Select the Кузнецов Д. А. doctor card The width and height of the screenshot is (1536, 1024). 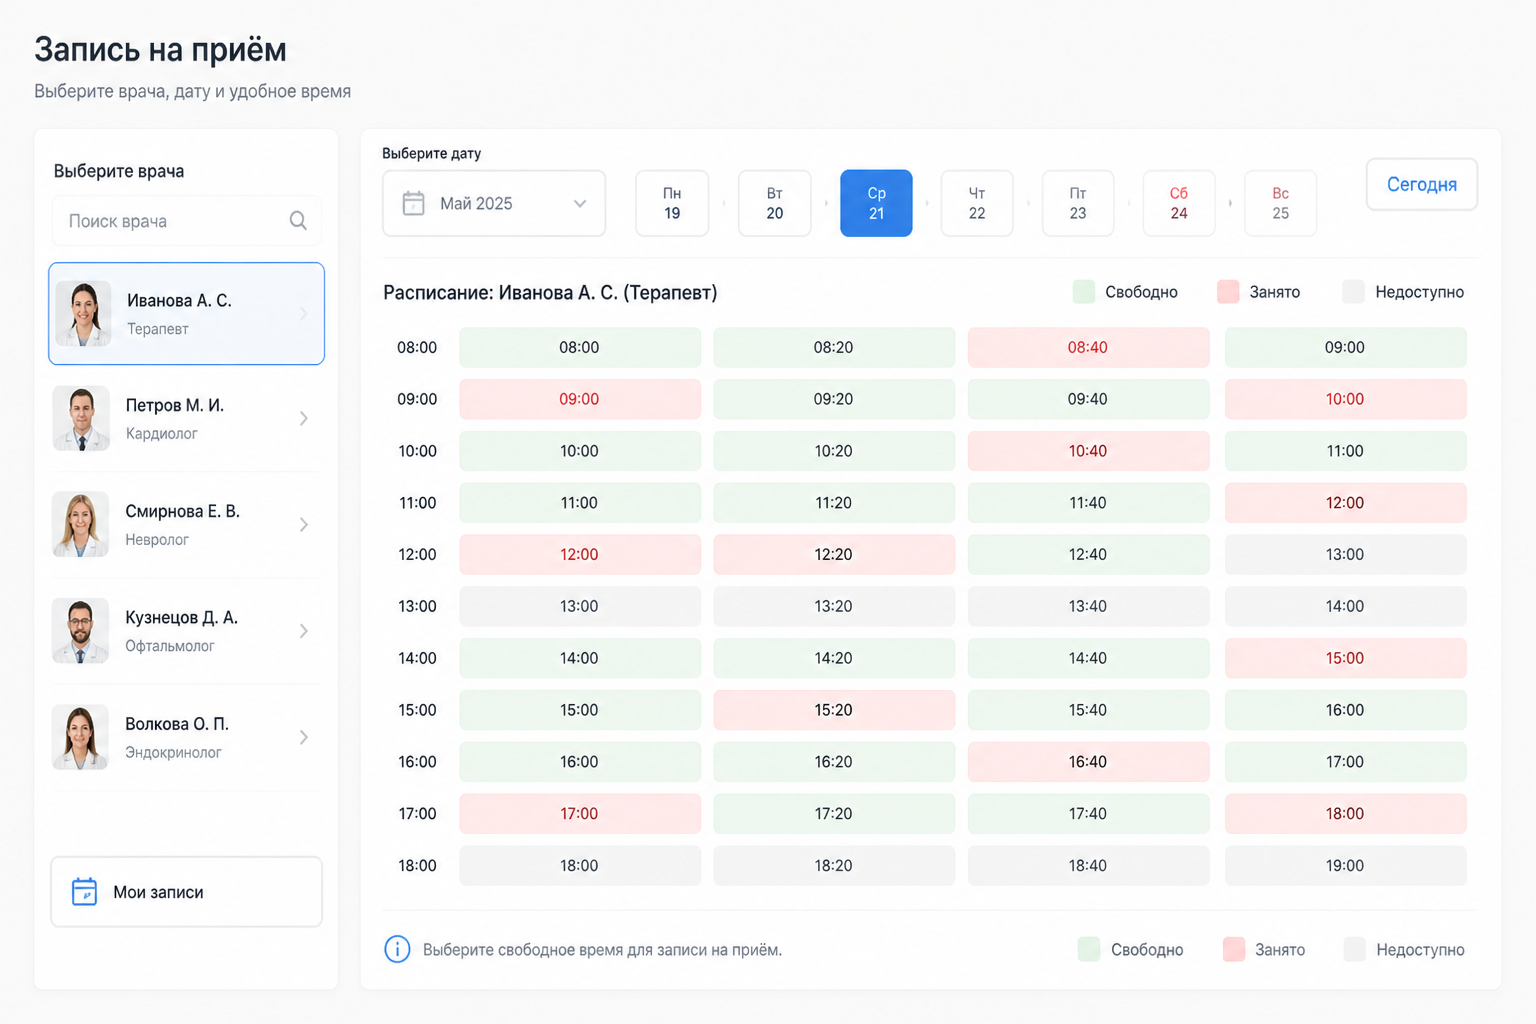pyautogui.click(x=186, y=631)
